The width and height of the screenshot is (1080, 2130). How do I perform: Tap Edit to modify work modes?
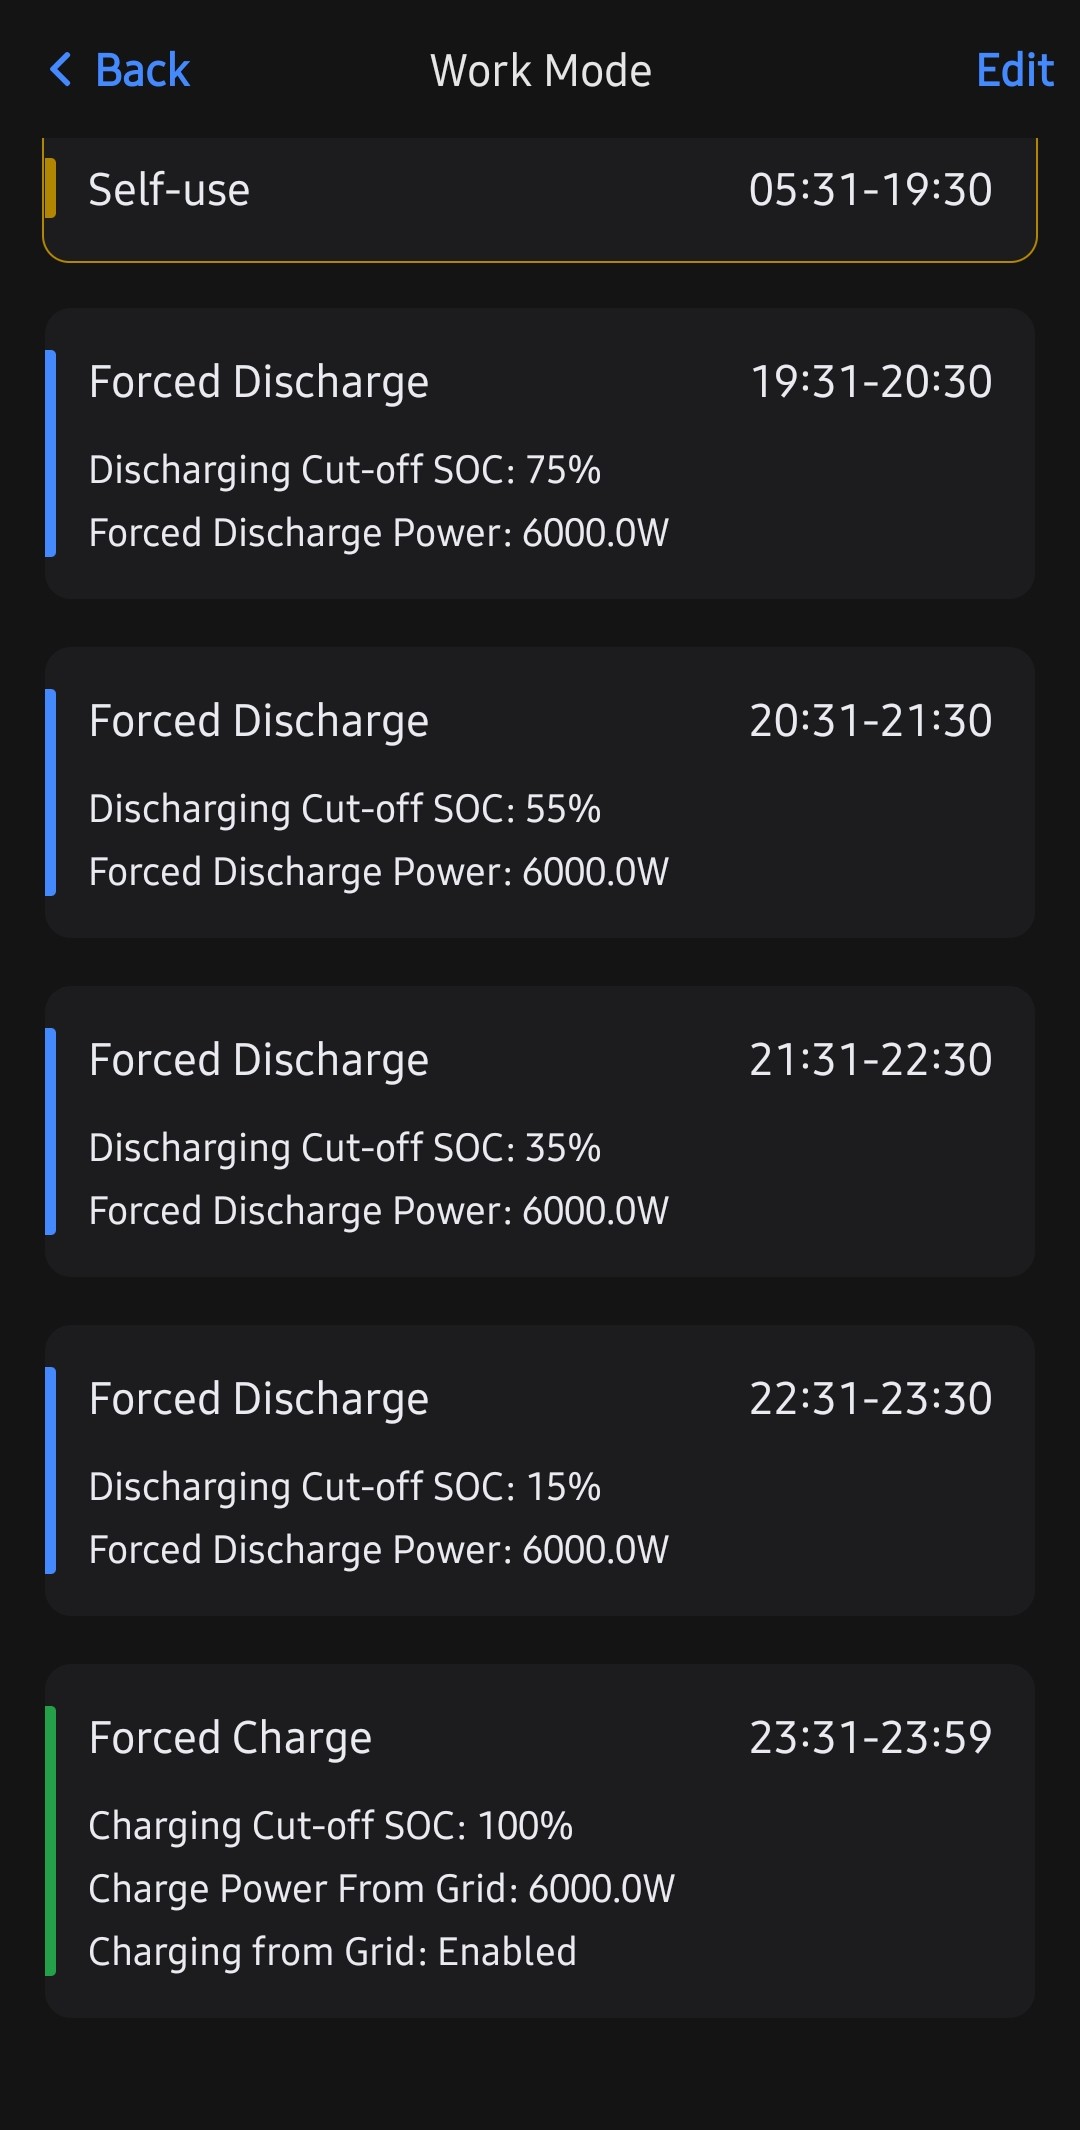(1014, 70)
